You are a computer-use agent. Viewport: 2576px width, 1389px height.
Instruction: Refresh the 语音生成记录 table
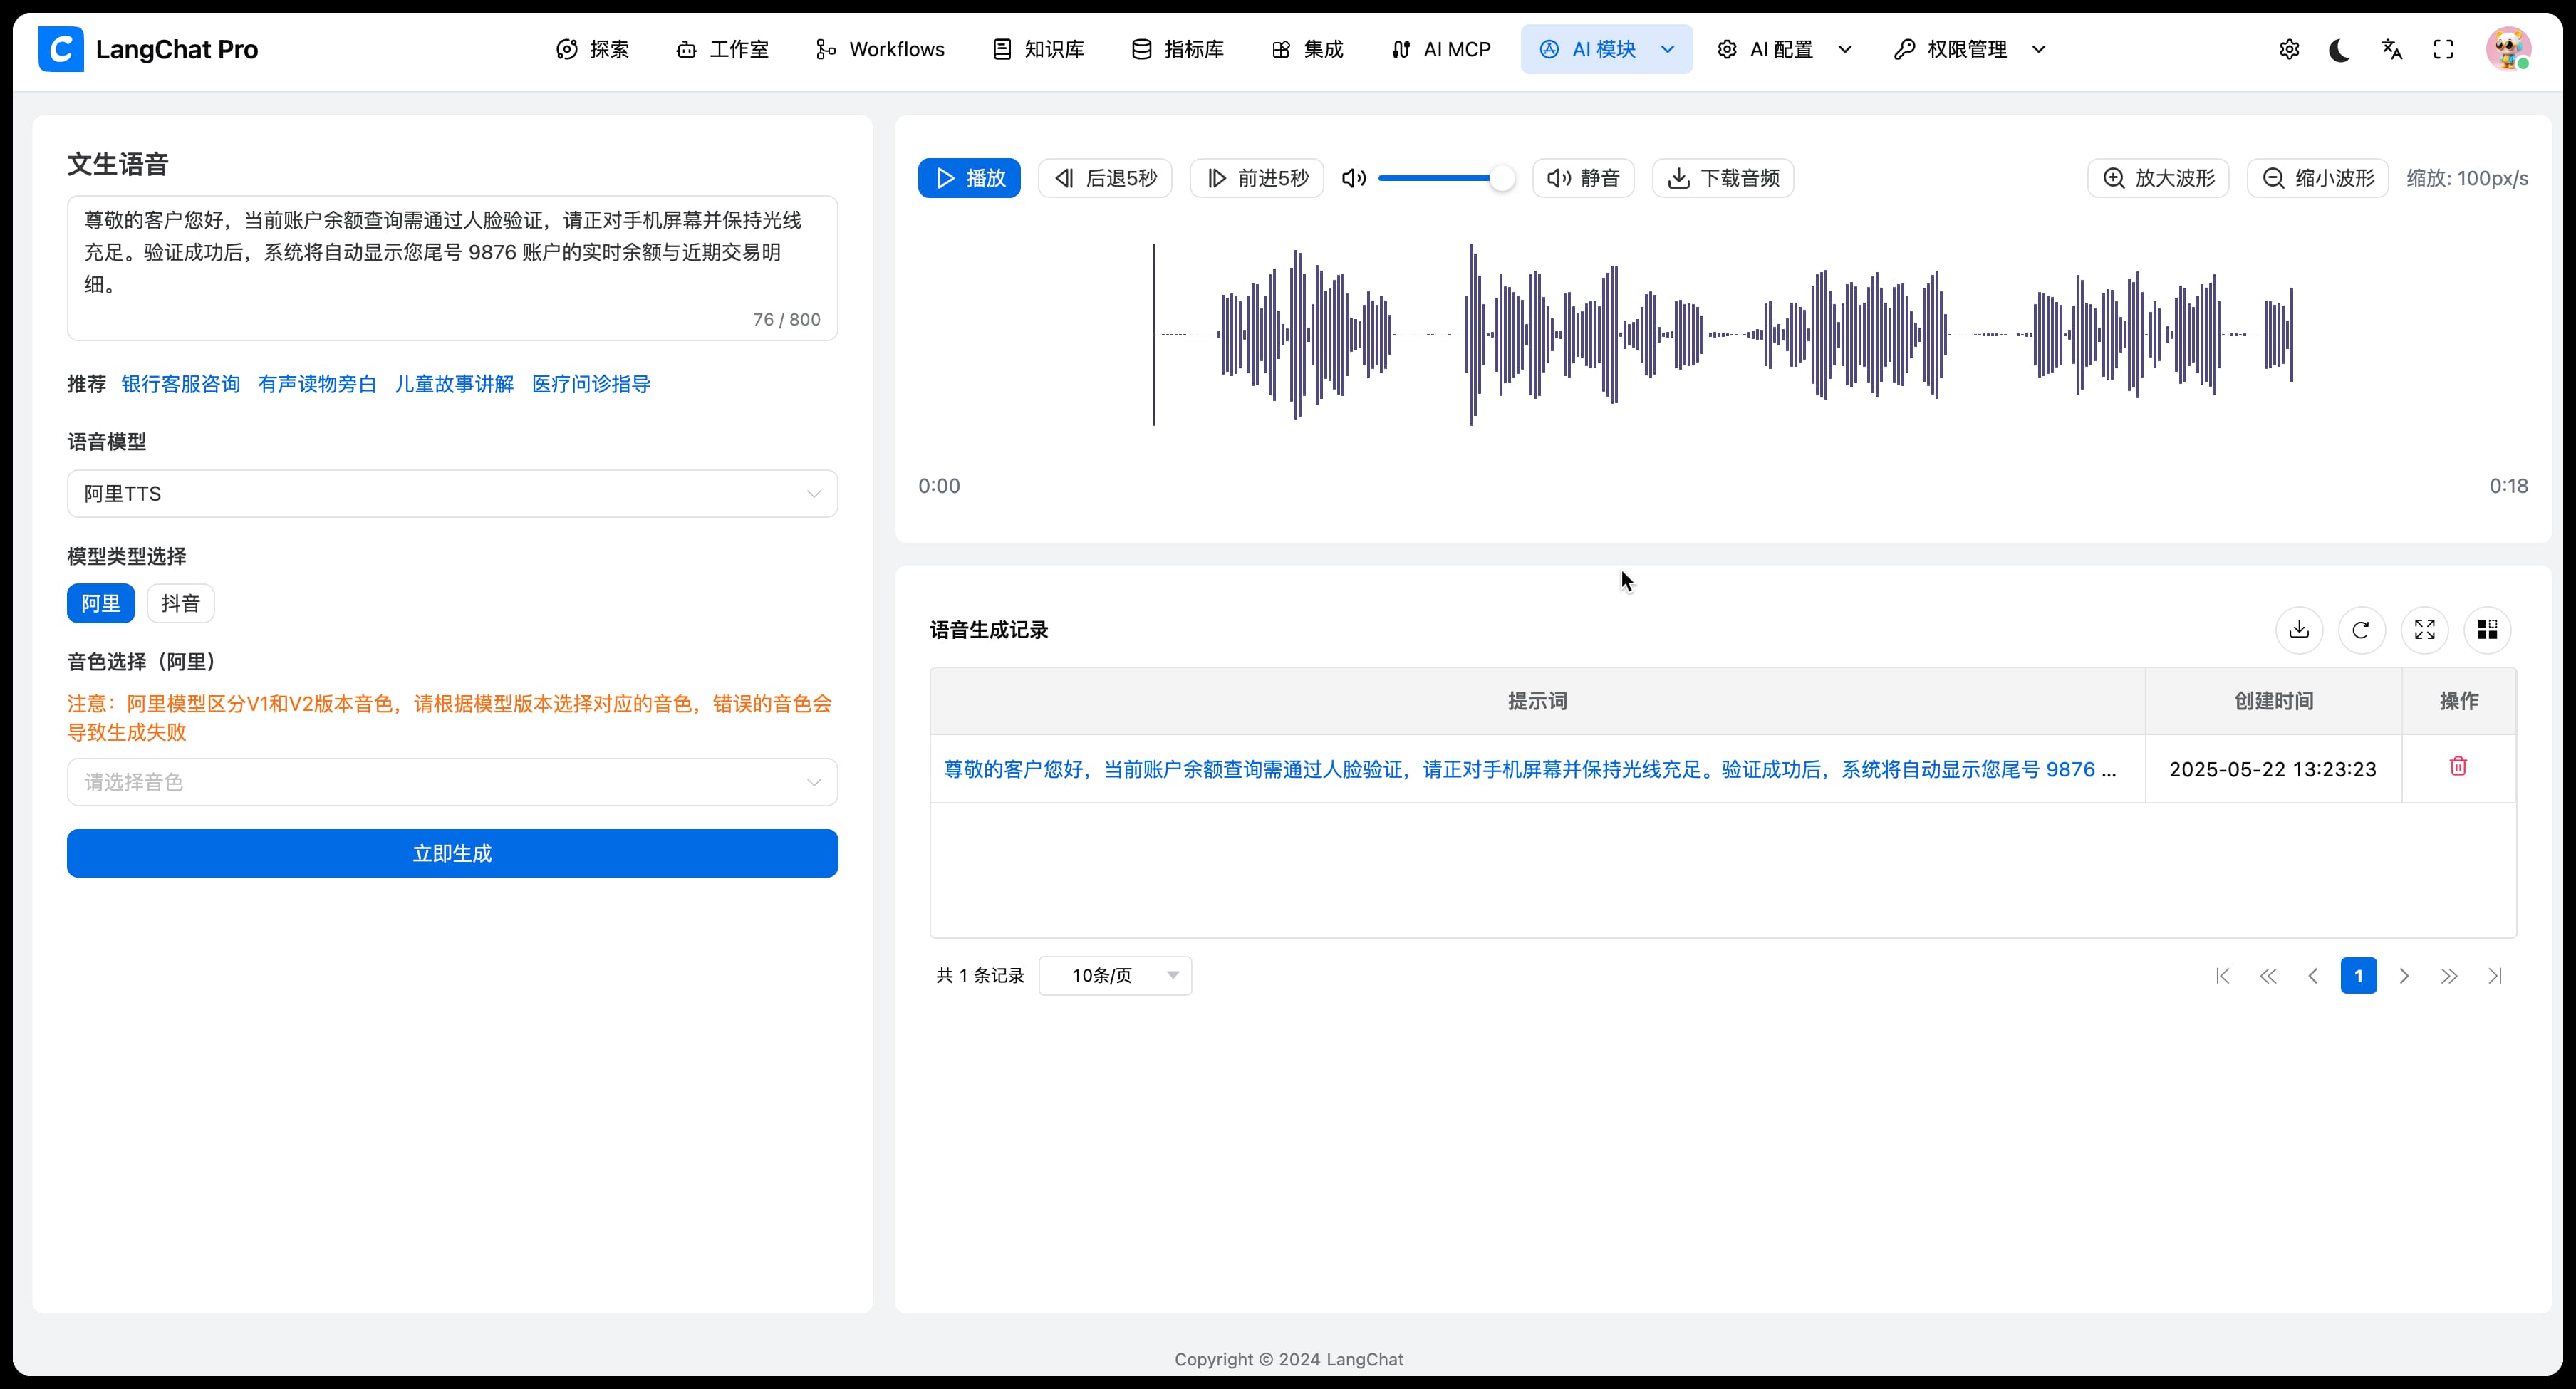2361,630
